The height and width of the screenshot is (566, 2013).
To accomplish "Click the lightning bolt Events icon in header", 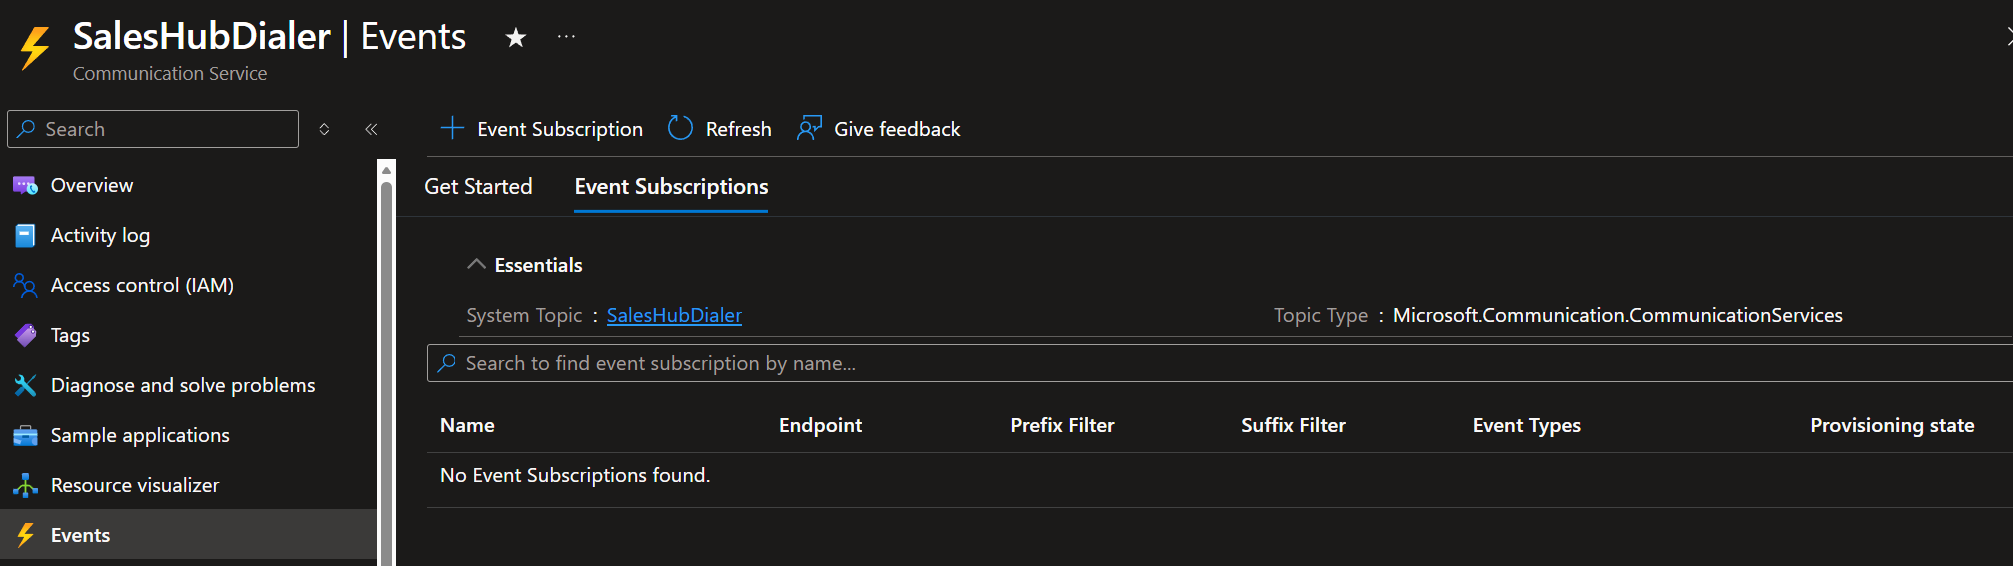I will click(x=35, y=47).
